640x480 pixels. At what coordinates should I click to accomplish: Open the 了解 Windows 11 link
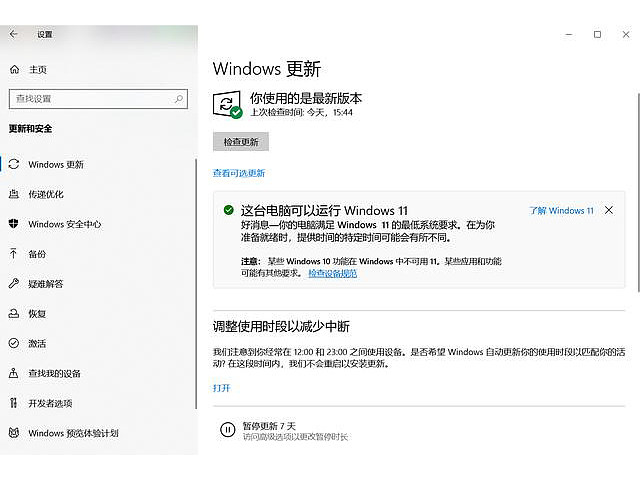tap(562, 211)
